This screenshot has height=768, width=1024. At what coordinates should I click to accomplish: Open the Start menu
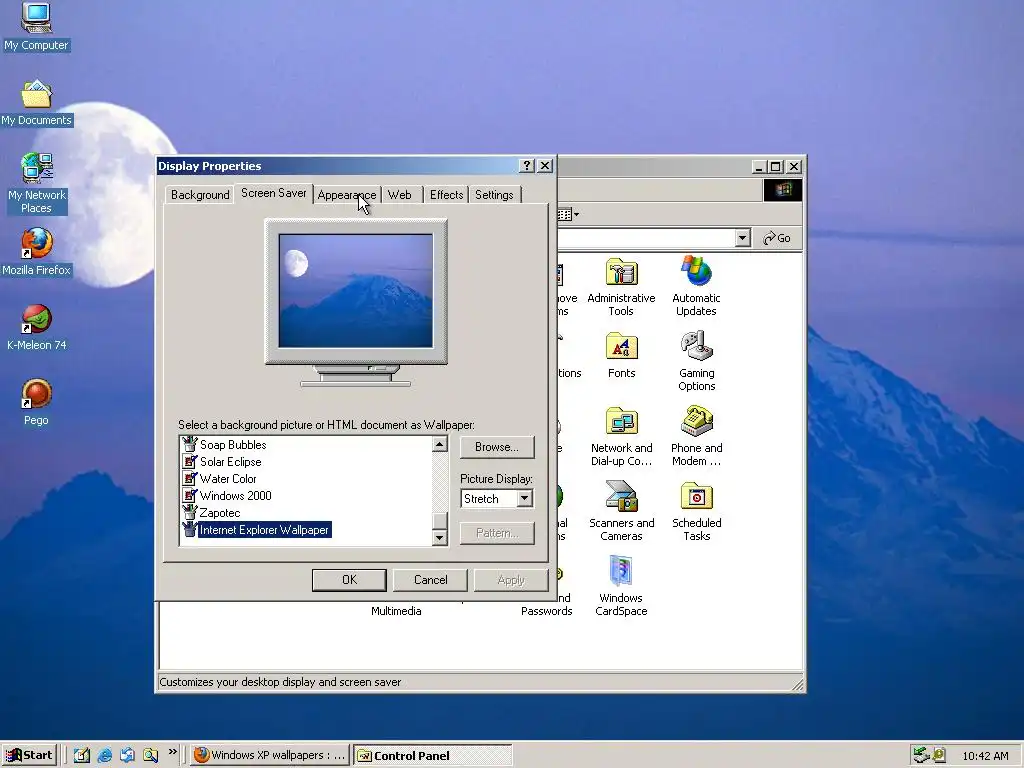point(29,755)
